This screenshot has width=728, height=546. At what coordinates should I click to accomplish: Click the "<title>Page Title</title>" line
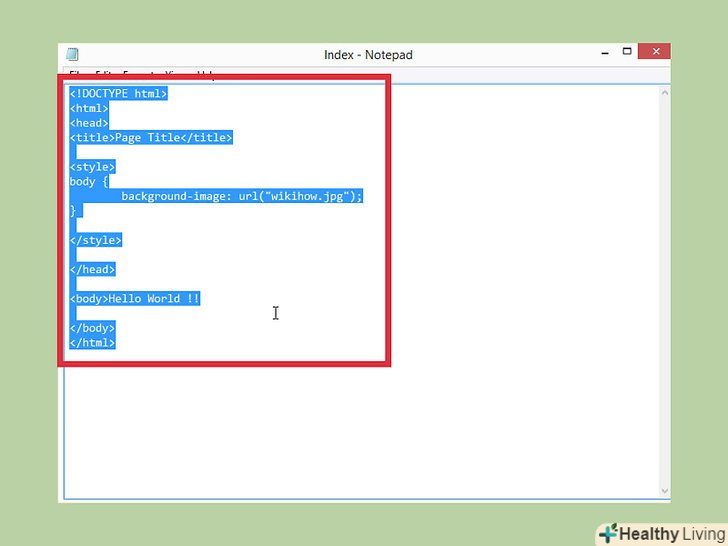tap(151, 137)
